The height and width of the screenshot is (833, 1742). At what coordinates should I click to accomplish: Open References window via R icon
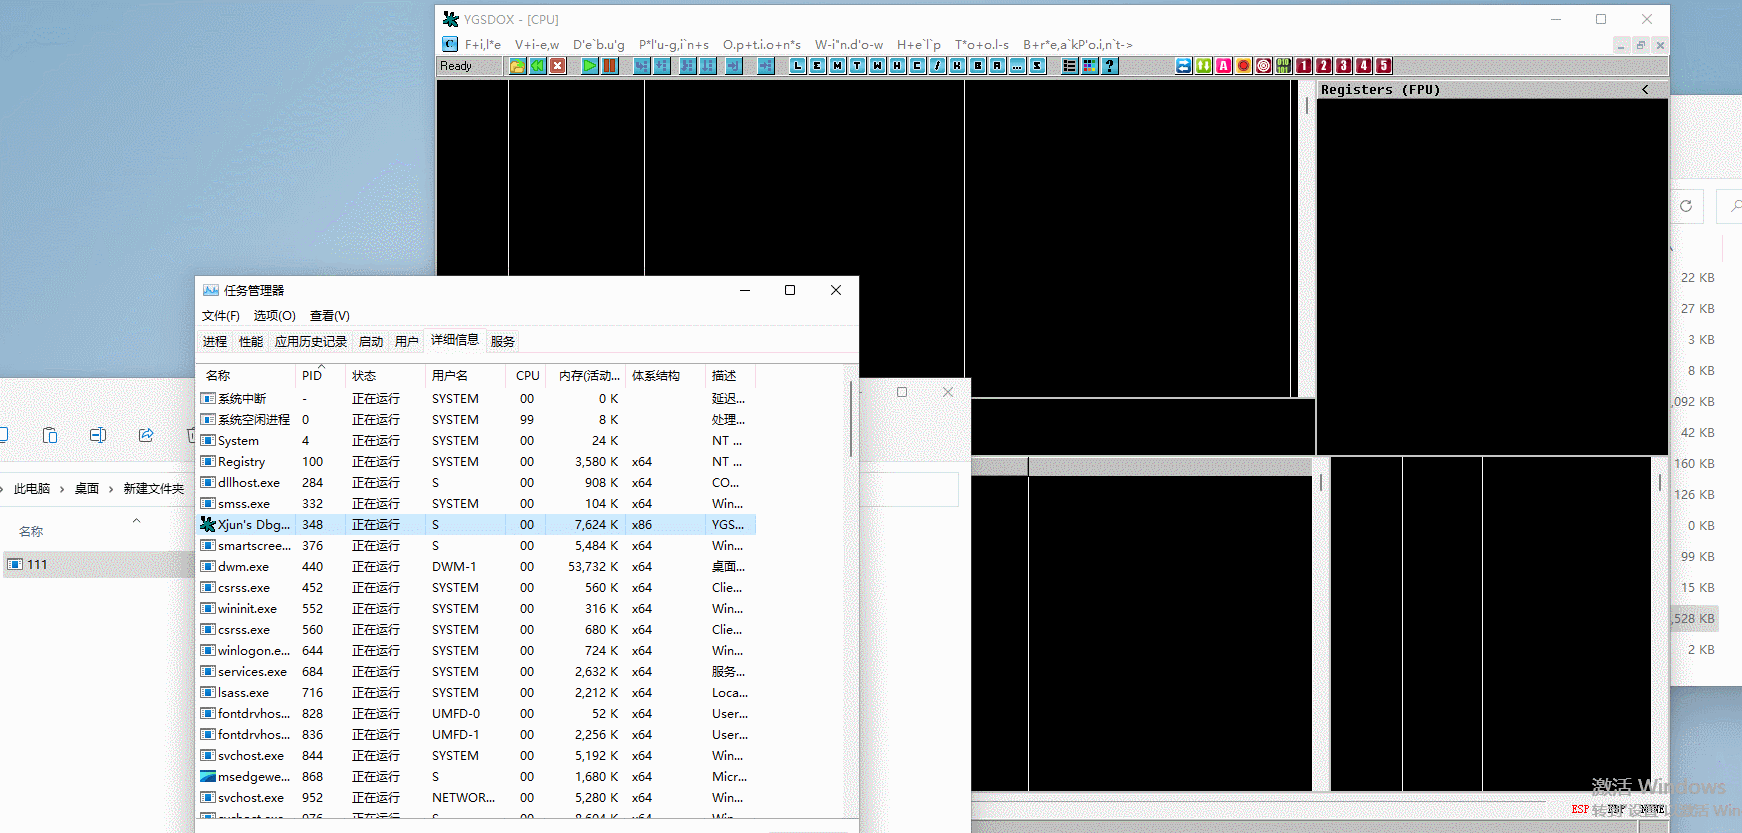click(998, 66)
